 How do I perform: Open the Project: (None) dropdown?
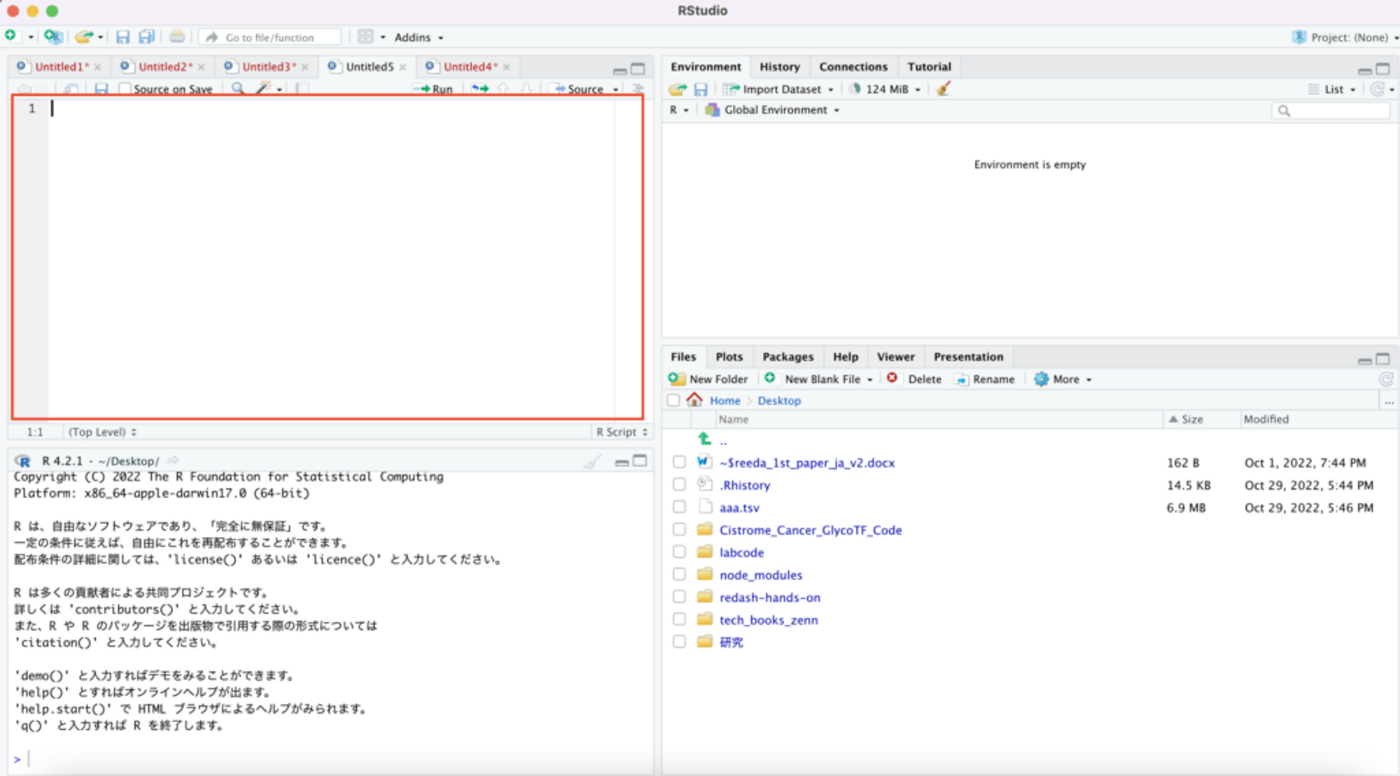coord(1345,37)
